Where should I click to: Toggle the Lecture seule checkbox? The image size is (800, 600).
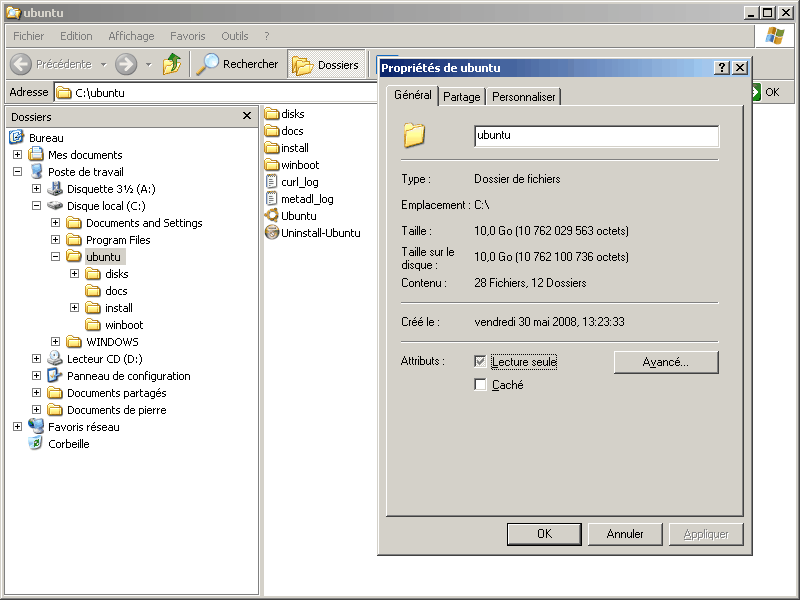point(480,362)
